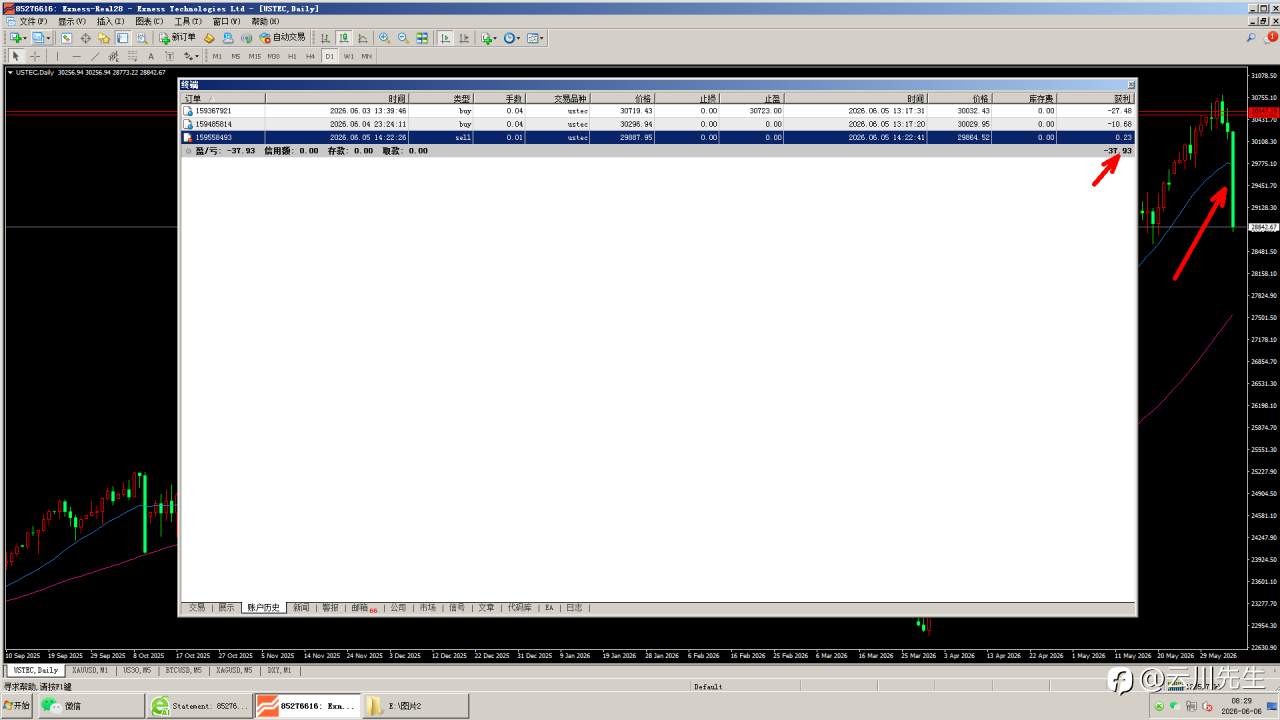
Task: Click the 新订单 new order button
Action: click(177, 38)
